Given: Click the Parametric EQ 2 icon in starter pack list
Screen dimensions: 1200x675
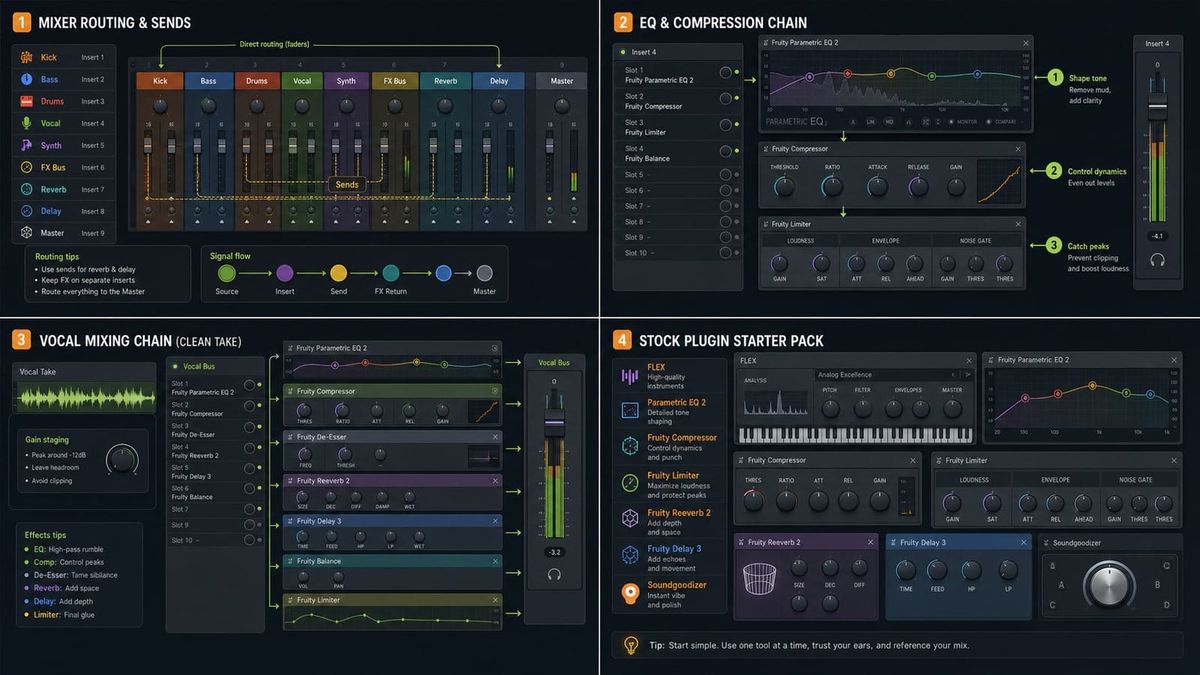Looking at the screenshot, I should point(630,410).
